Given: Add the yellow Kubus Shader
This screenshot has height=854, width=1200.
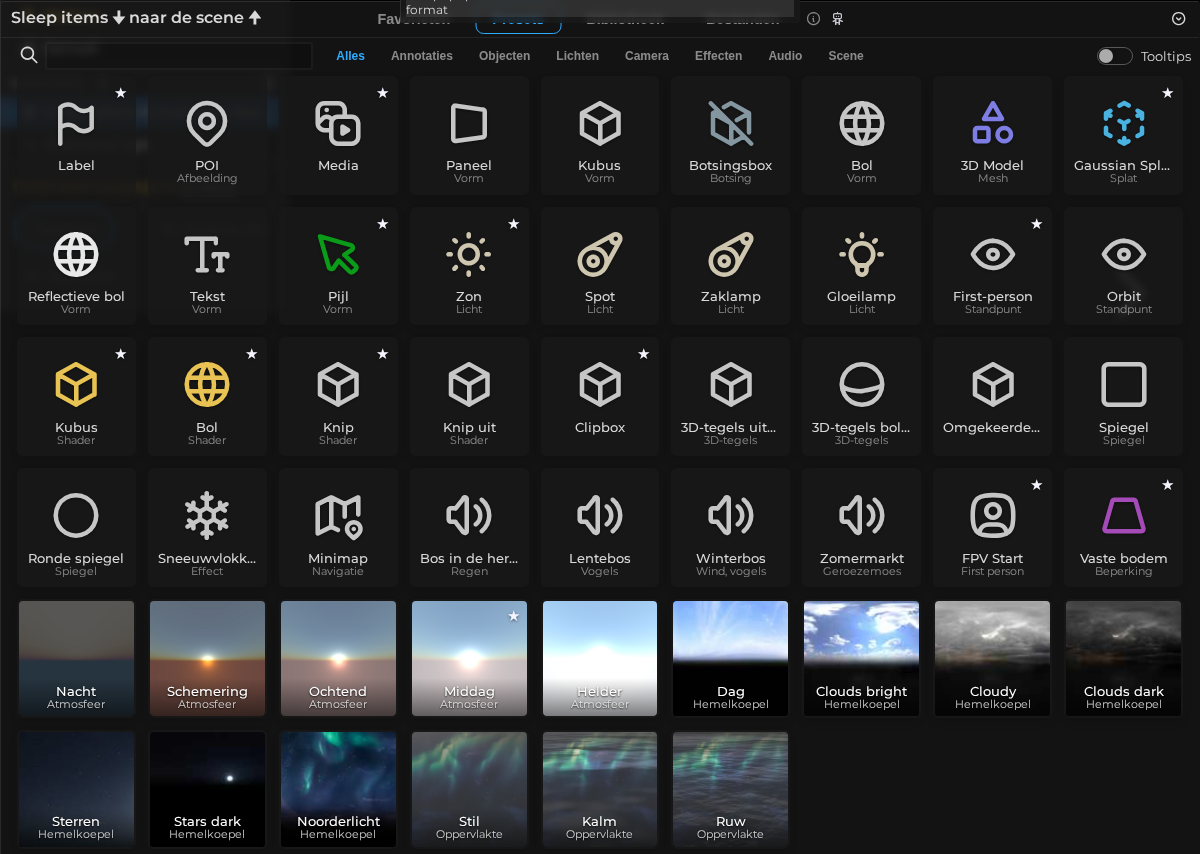Looking at the screenshot, I should point(76,396).
